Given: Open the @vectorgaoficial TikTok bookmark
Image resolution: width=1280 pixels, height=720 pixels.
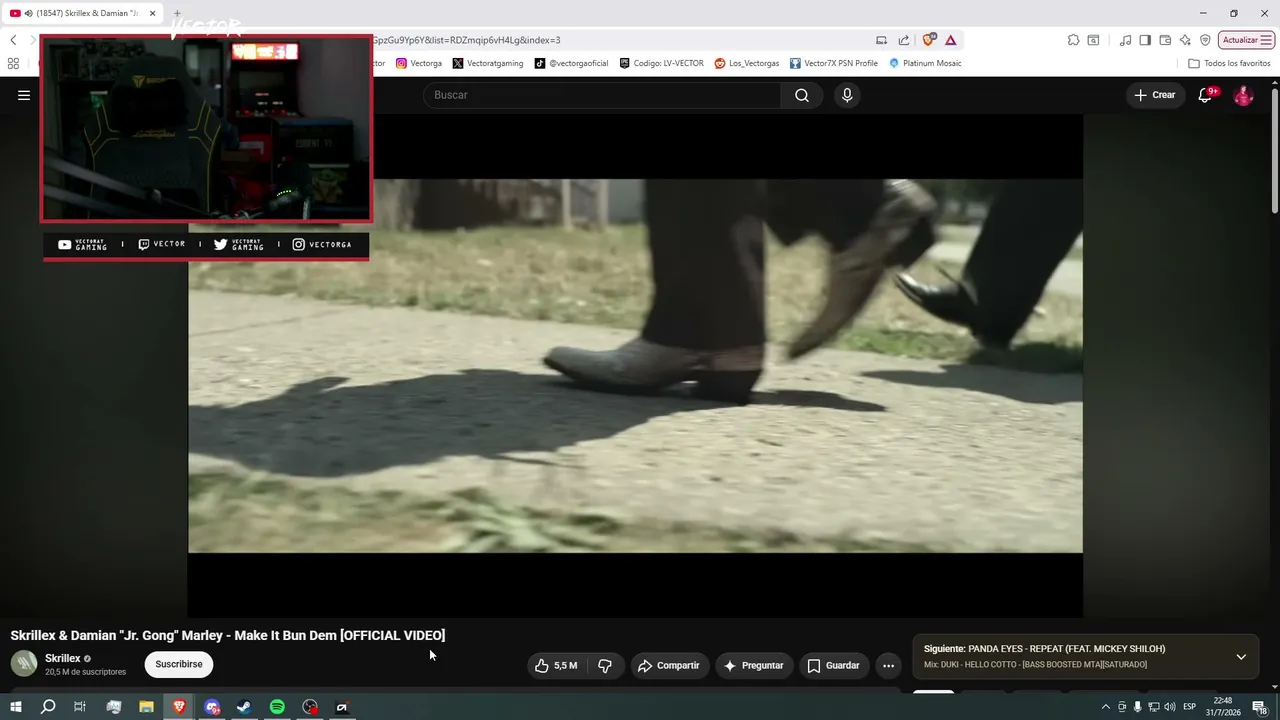Looking at the screenshot, I should click(x=571, y=63).
